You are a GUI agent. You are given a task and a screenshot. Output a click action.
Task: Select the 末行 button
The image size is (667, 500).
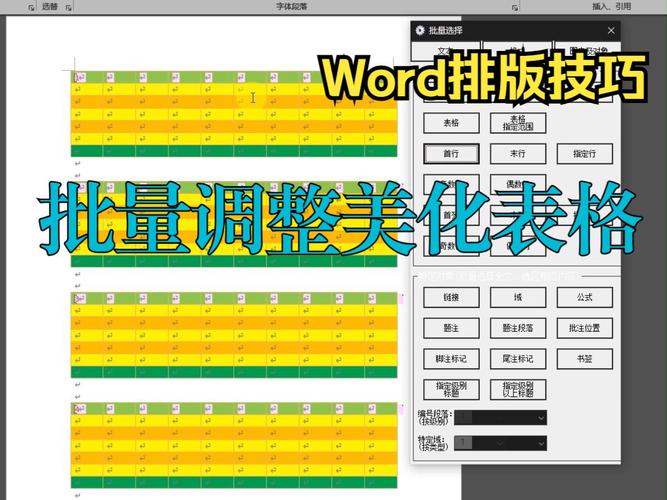(x=518, y=154)
